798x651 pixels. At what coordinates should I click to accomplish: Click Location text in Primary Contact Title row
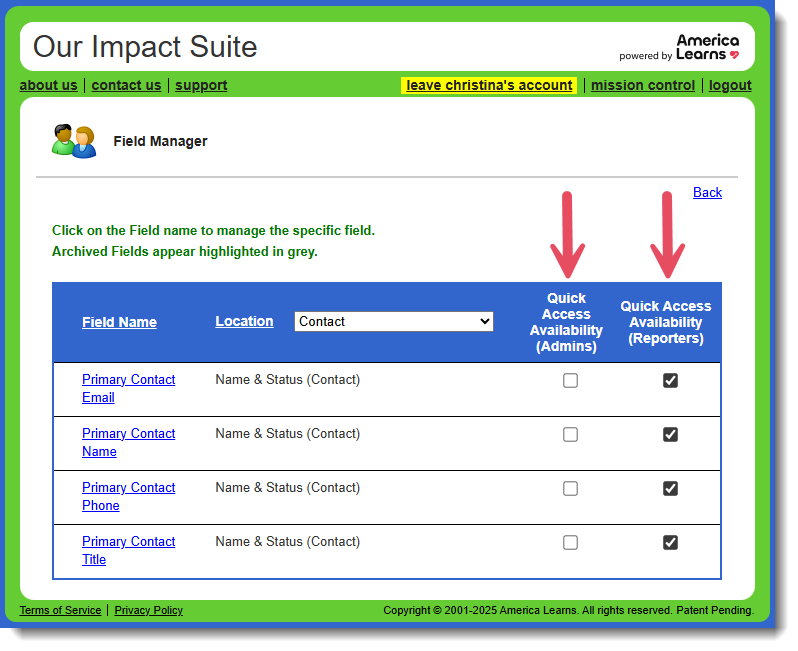[288, 542]
